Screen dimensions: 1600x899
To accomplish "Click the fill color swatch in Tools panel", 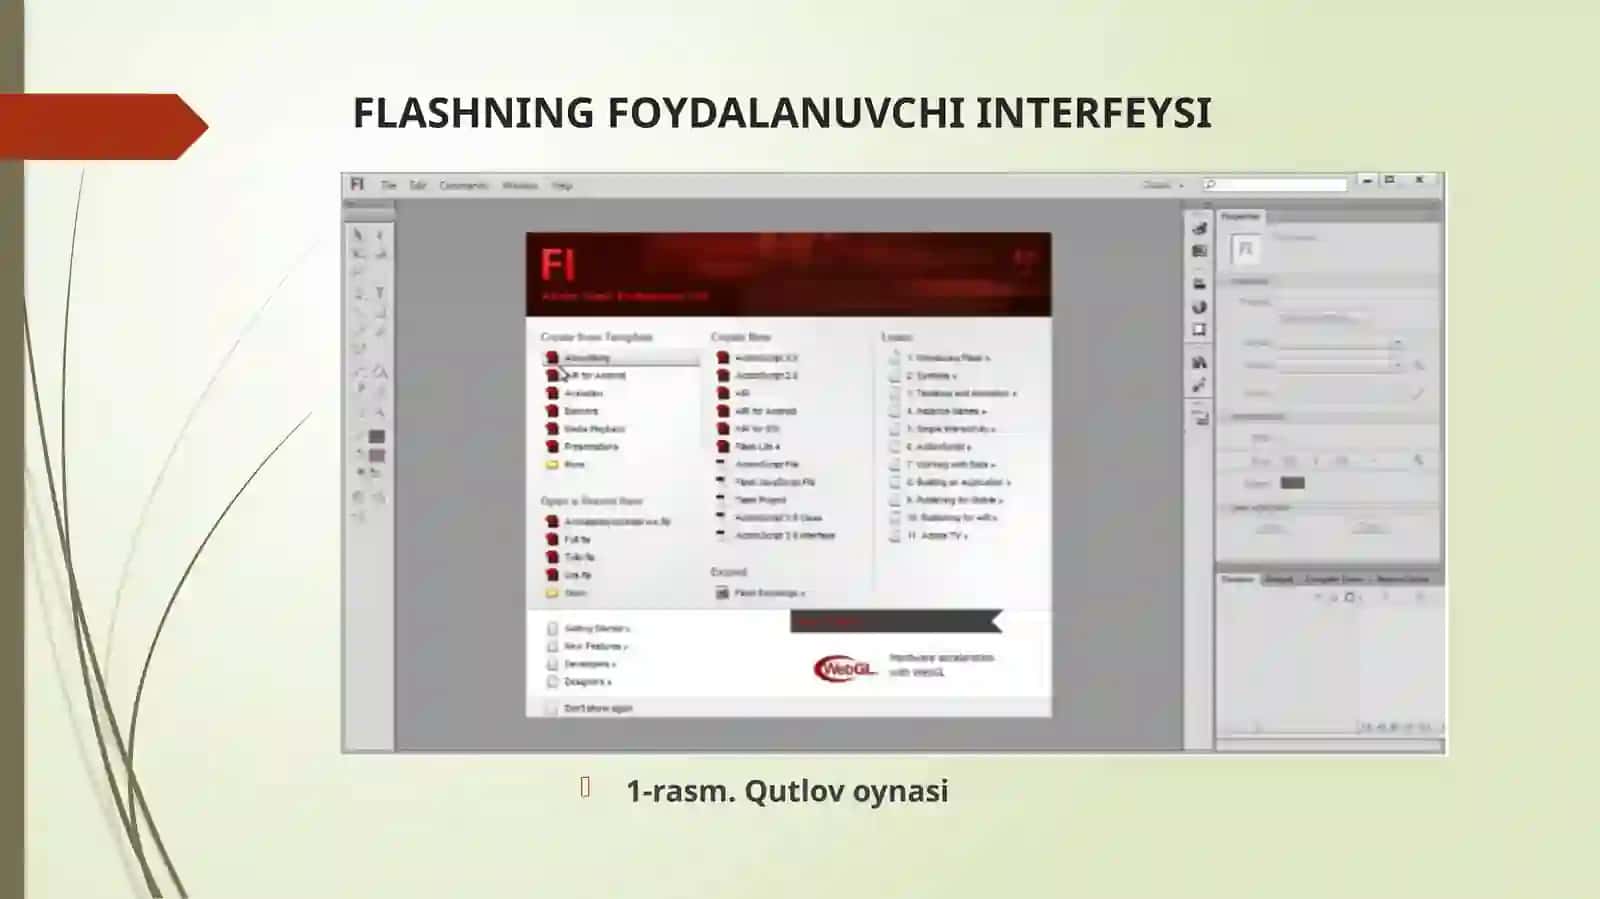I will (377, 456).
